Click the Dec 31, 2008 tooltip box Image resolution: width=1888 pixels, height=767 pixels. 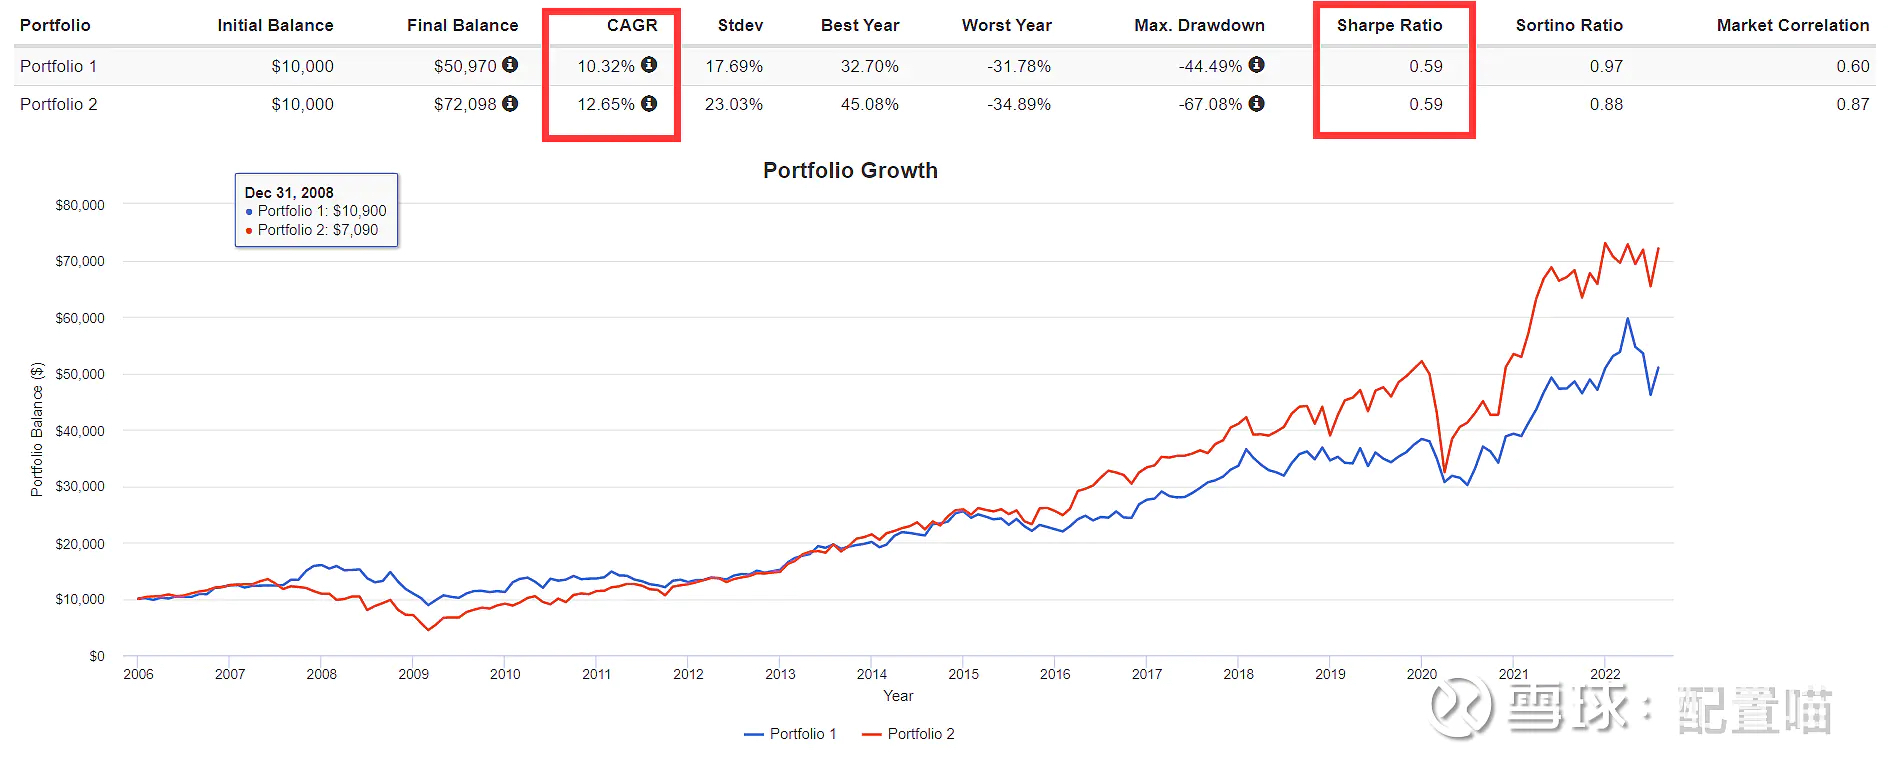(316, 210)
